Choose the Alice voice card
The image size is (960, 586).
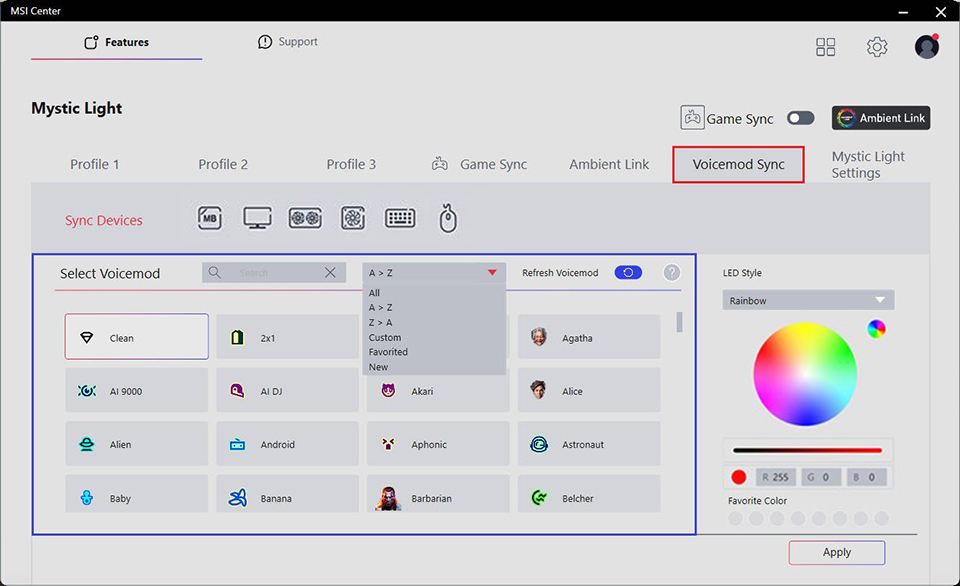589,390
